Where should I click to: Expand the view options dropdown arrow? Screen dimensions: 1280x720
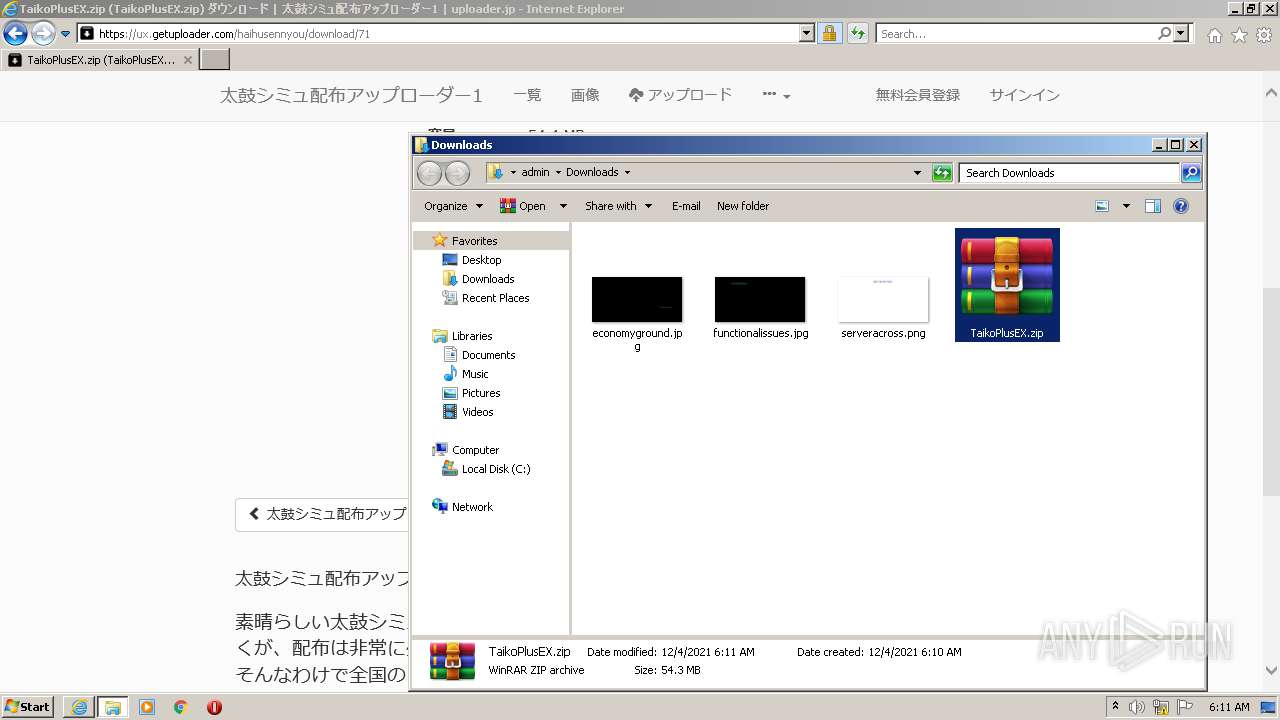tap(1126, 206)
